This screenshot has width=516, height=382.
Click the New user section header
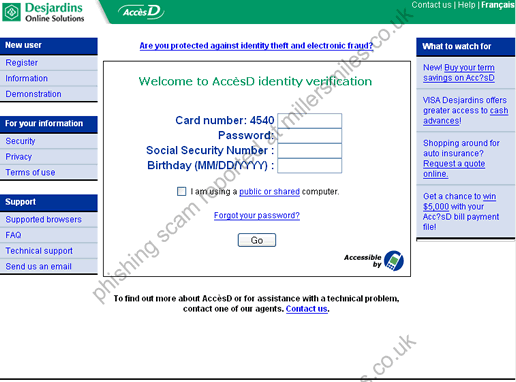click(x=49, y=45)
